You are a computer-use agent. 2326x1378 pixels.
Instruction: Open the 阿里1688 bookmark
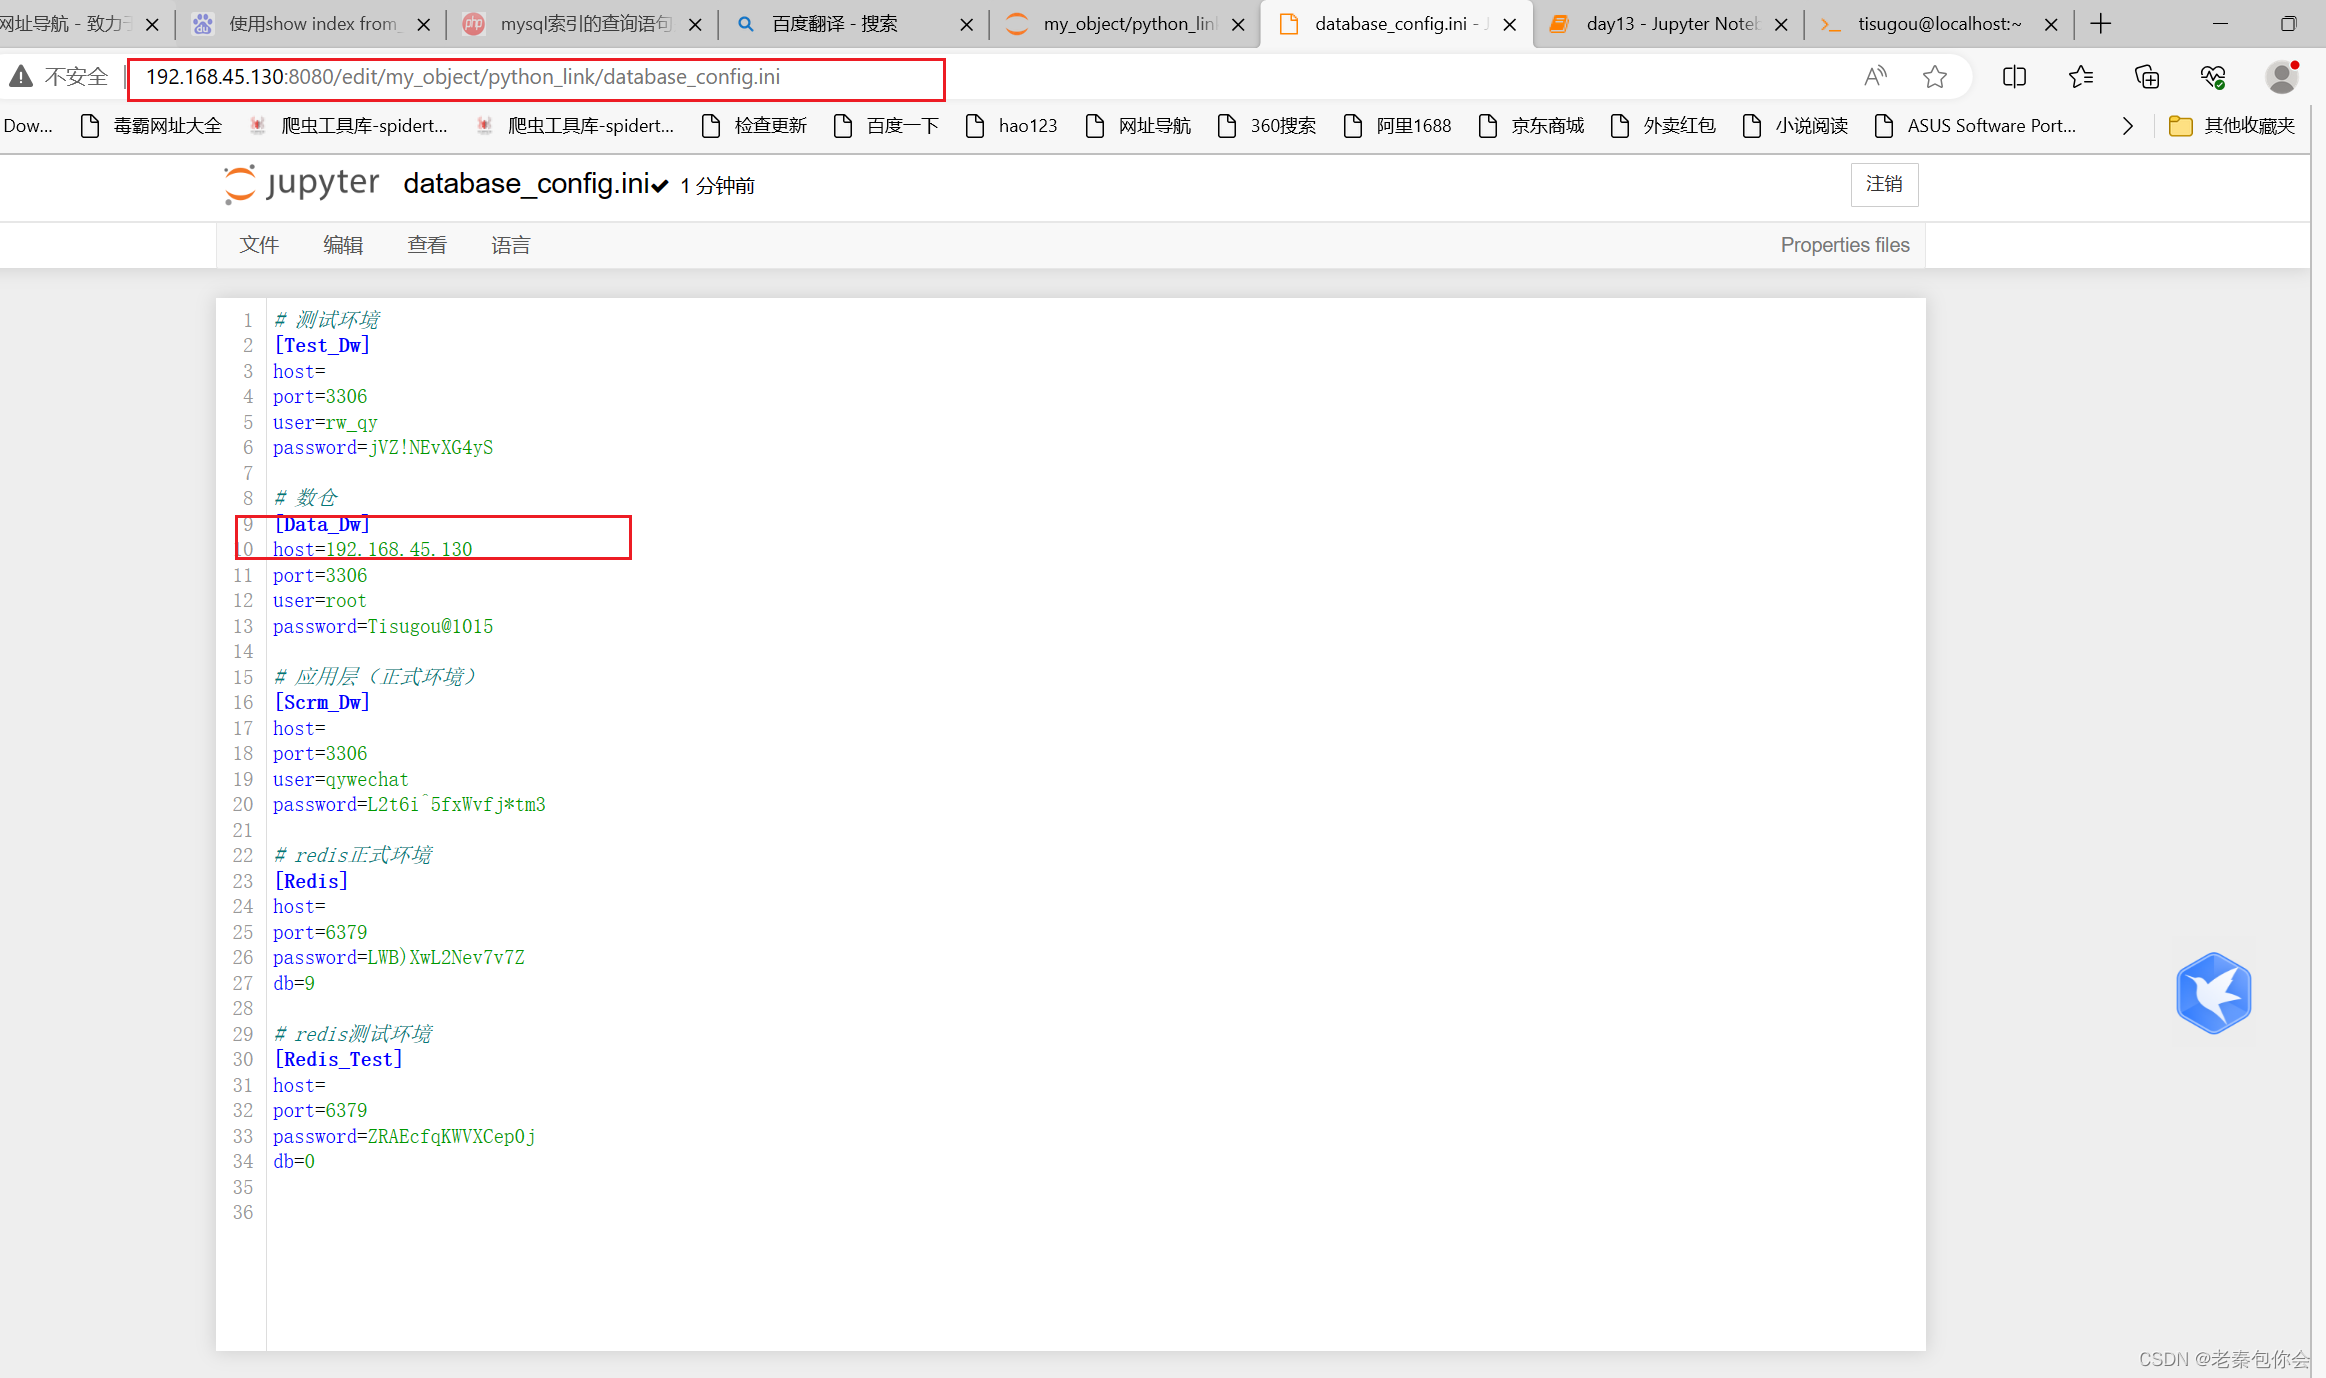point(1398,126)
